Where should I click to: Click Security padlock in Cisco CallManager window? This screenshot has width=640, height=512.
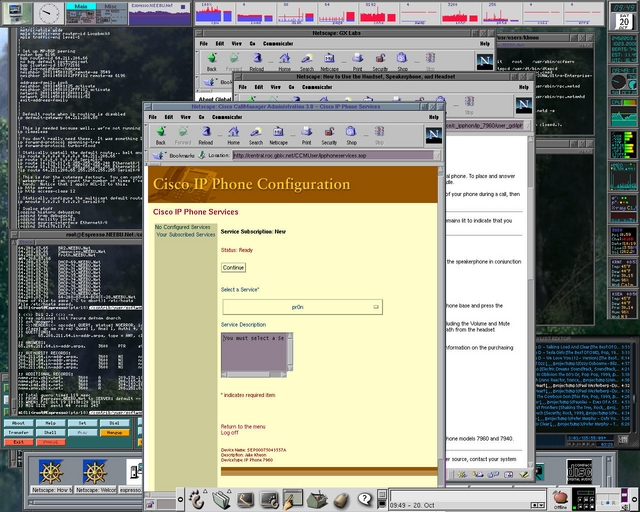point(329,135)
